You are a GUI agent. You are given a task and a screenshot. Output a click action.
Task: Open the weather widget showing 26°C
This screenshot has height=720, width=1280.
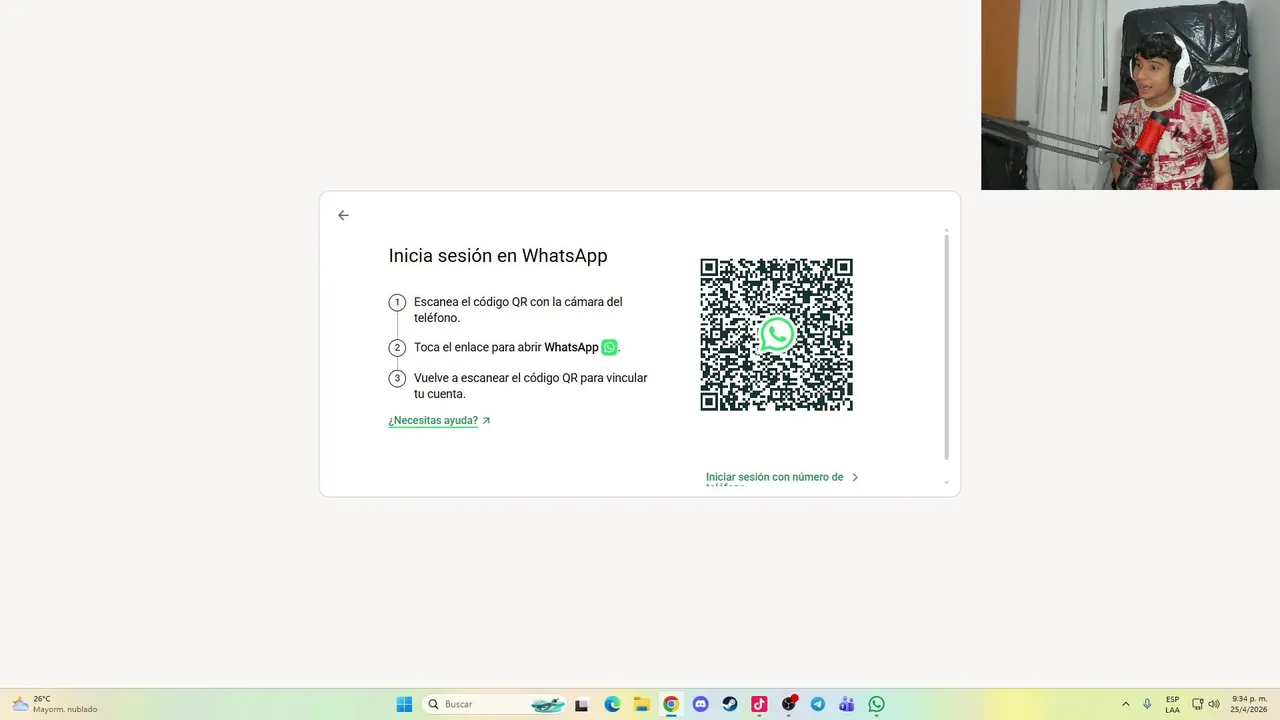(x=55, y=704)
